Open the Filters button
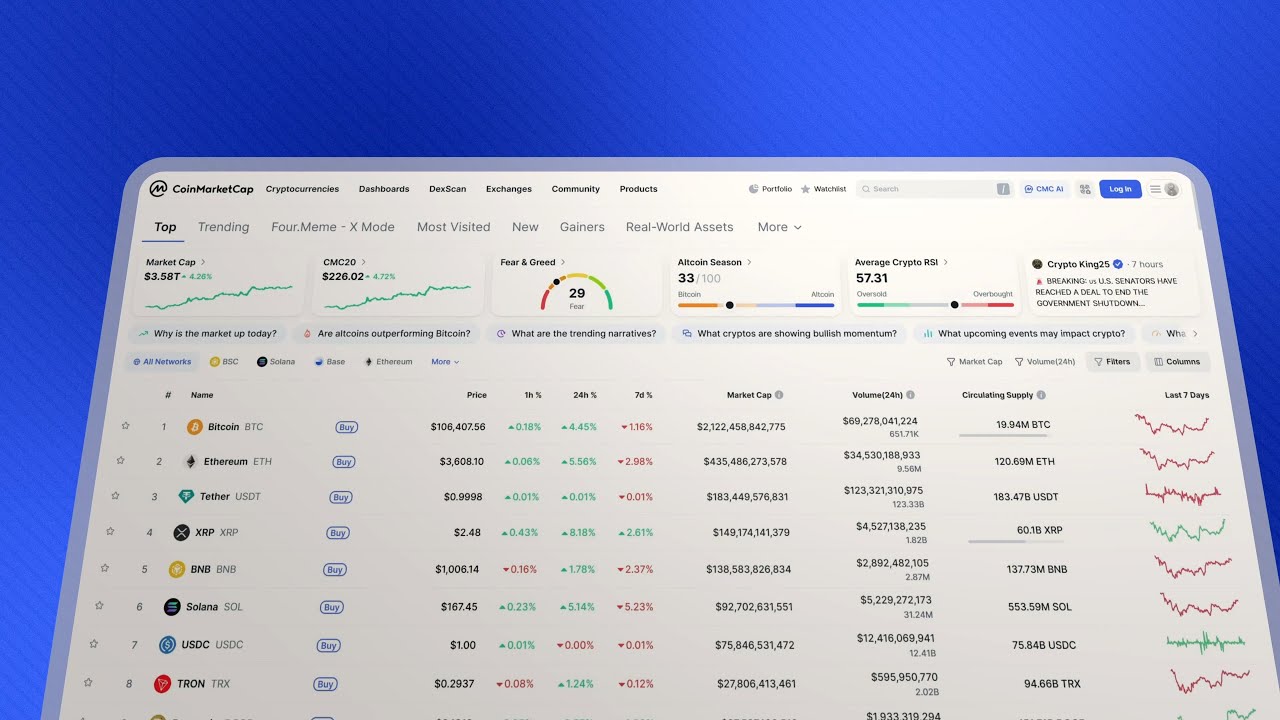 pyautogui.click(x=1112, y=362)
